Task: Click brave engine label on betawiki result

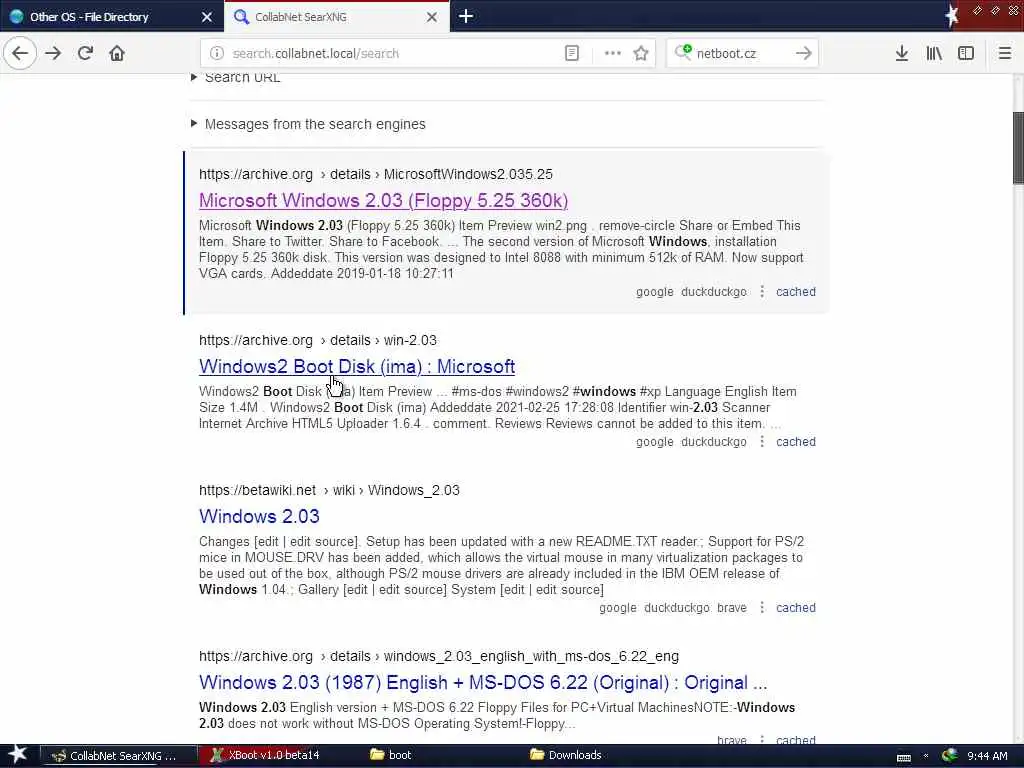Action: [x=731, y=608]
